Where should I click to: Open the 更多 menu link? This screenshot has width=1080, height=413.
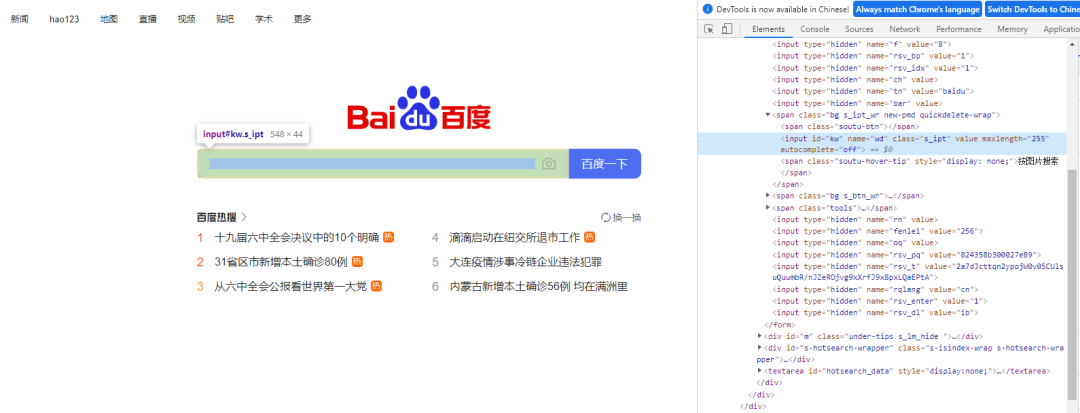tap(302, 19)
